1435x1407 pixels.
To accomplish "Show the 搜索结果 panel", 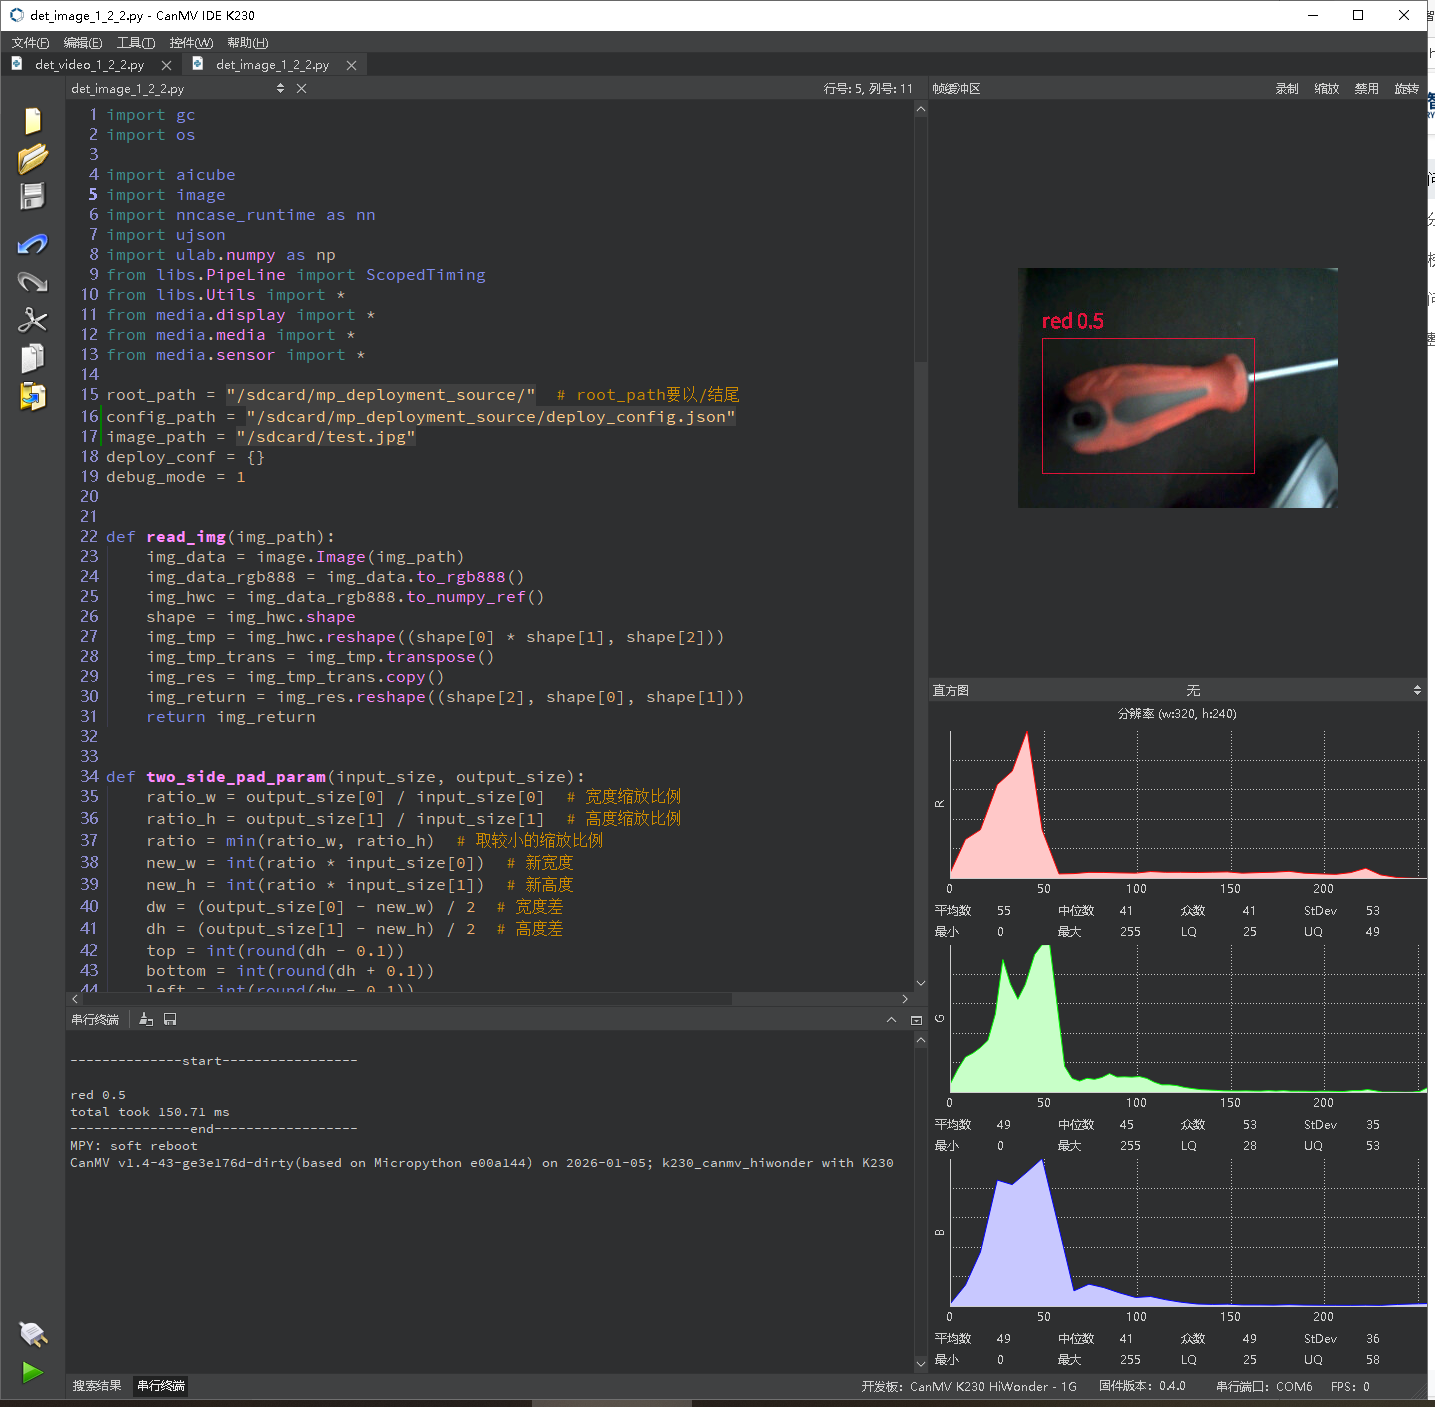I will [x=97, y=1385].
